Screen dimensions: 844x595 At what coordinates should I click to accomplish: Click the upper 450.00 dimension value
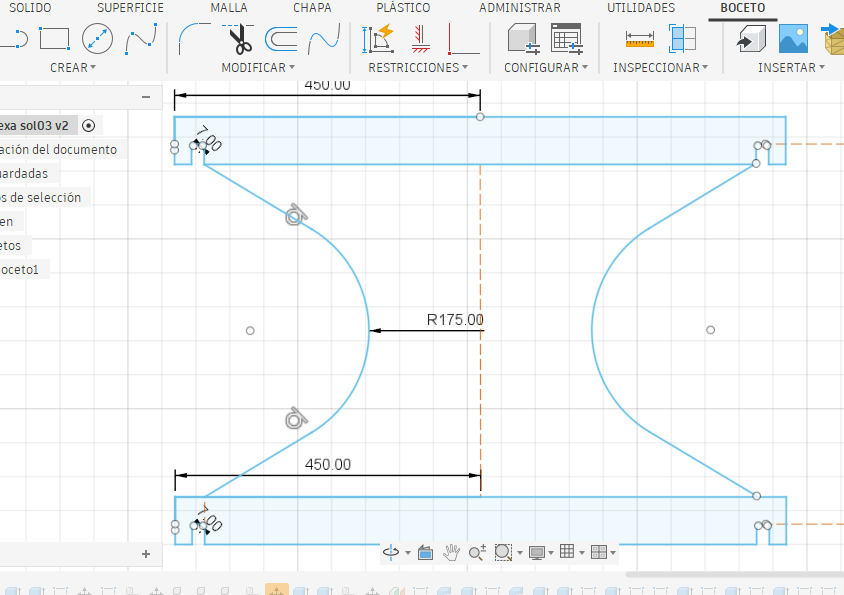(x=327, y=85)
